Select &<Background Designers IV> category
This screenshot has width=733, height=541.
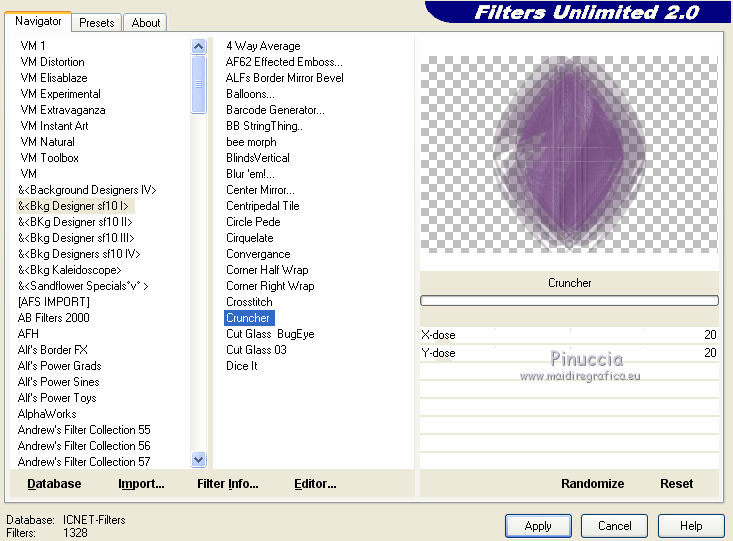click(x=87, y=190)
